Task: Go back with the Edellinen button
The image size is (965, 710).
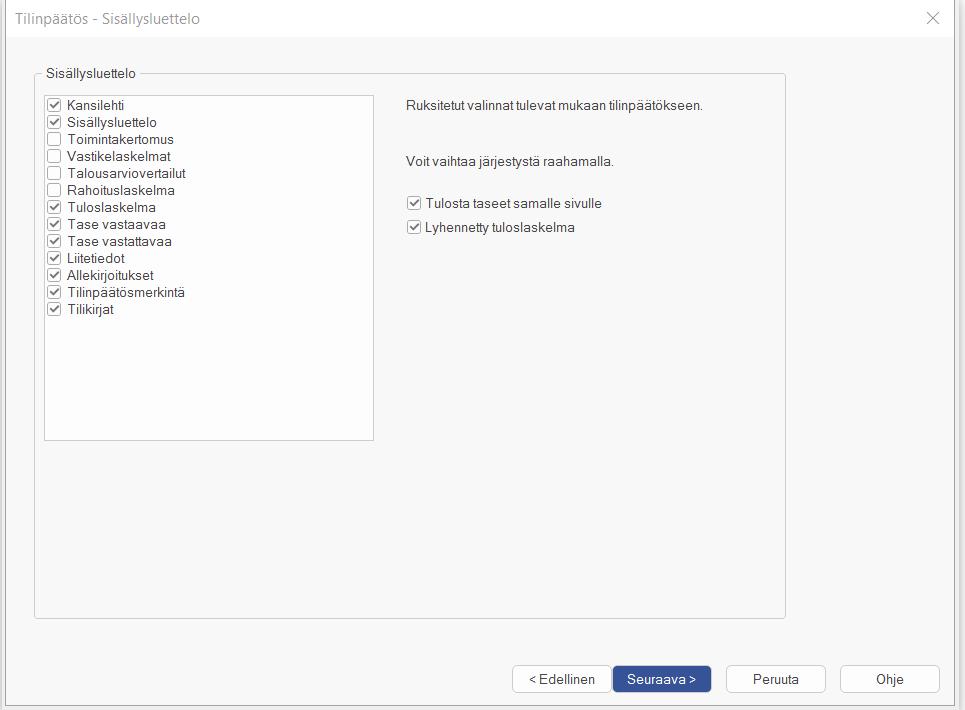Action: [x=561, y=679]
